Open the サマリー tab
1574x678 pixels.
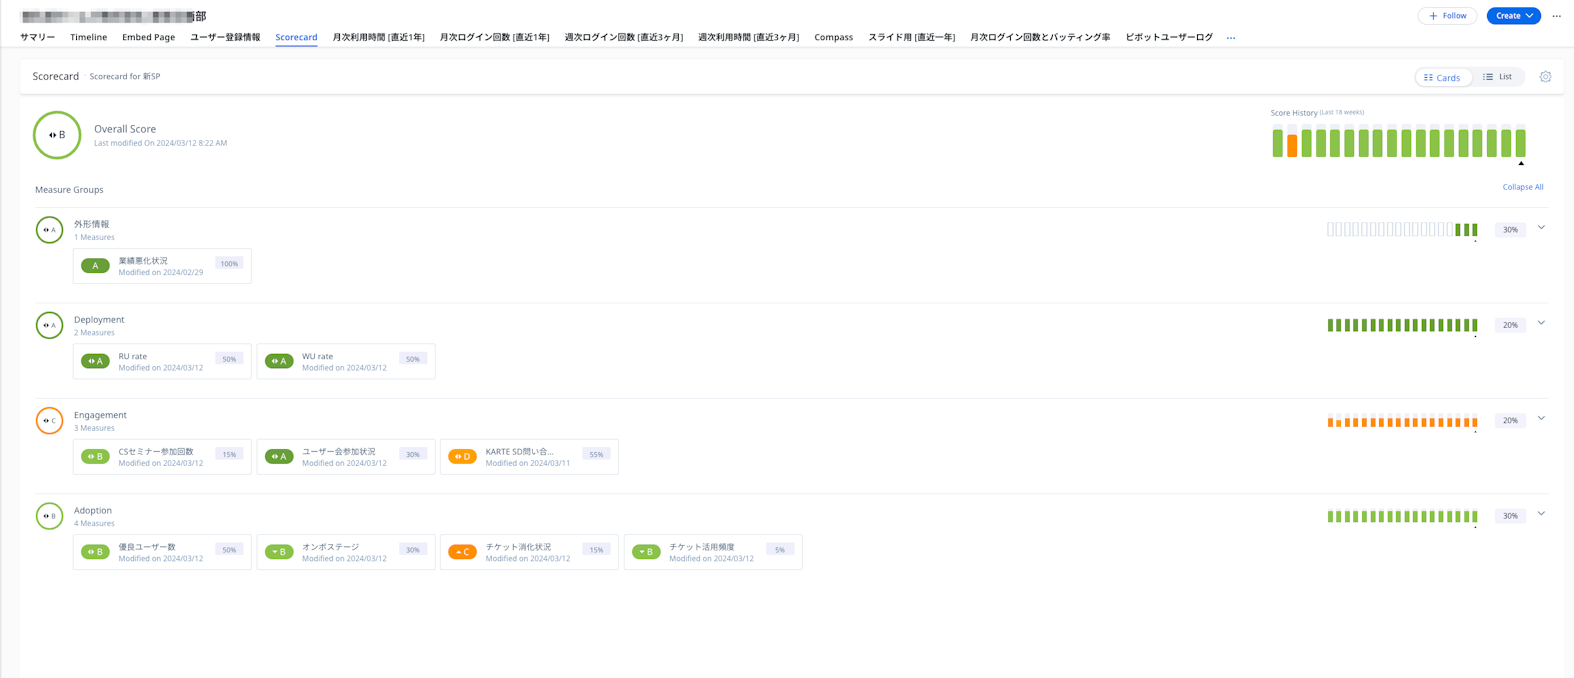[x=38, y=37]
